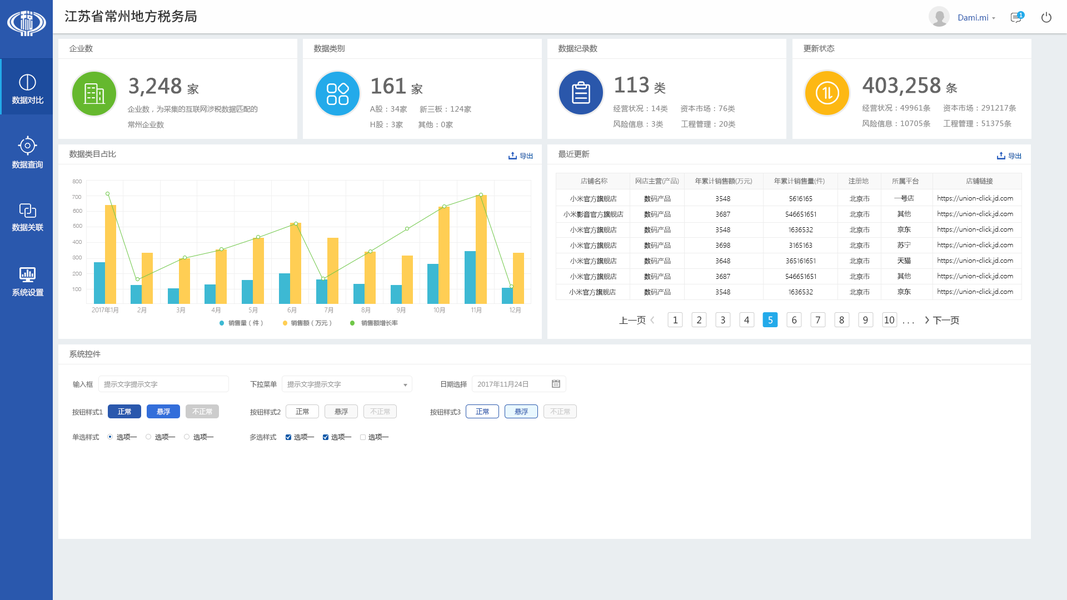The height and width of the screenshot is (600, 1067).
Task: Open the 数据关联 sidebar icon
Action: pyautogui.click(x=27, y=210)
